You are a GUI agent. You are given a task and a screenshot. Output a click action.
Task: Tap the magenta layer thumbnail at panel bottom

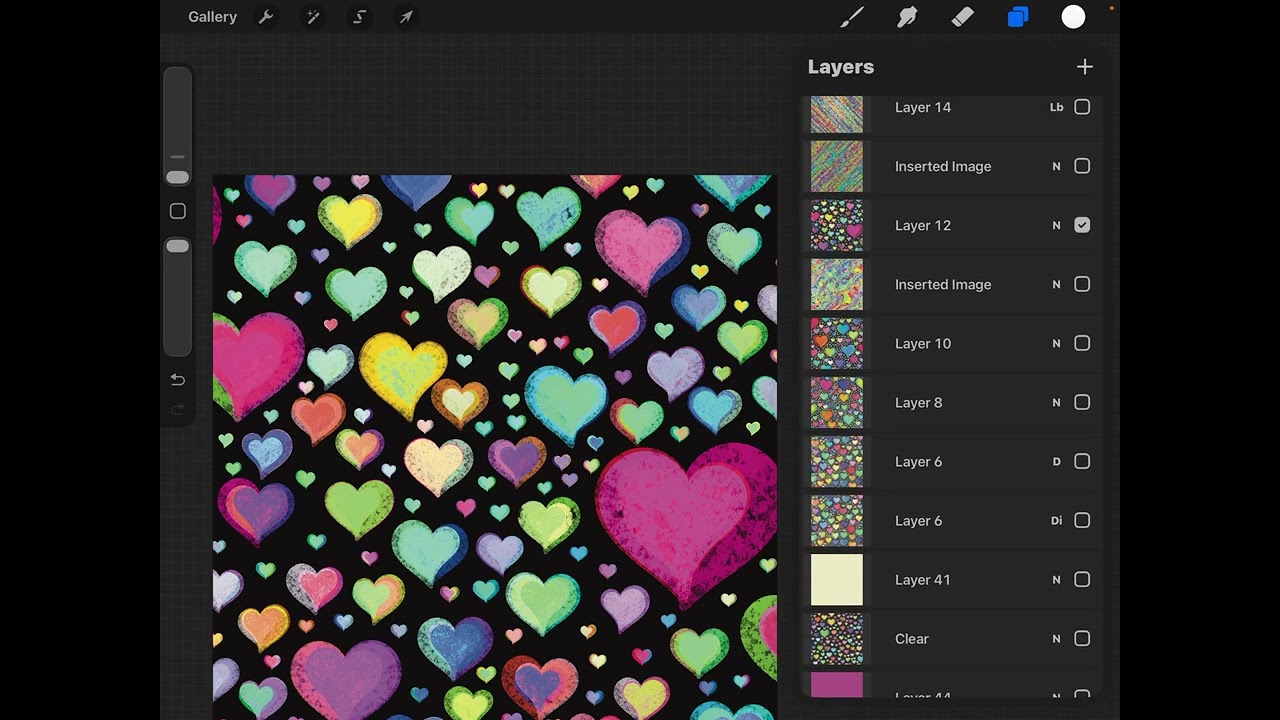[836, 684]
